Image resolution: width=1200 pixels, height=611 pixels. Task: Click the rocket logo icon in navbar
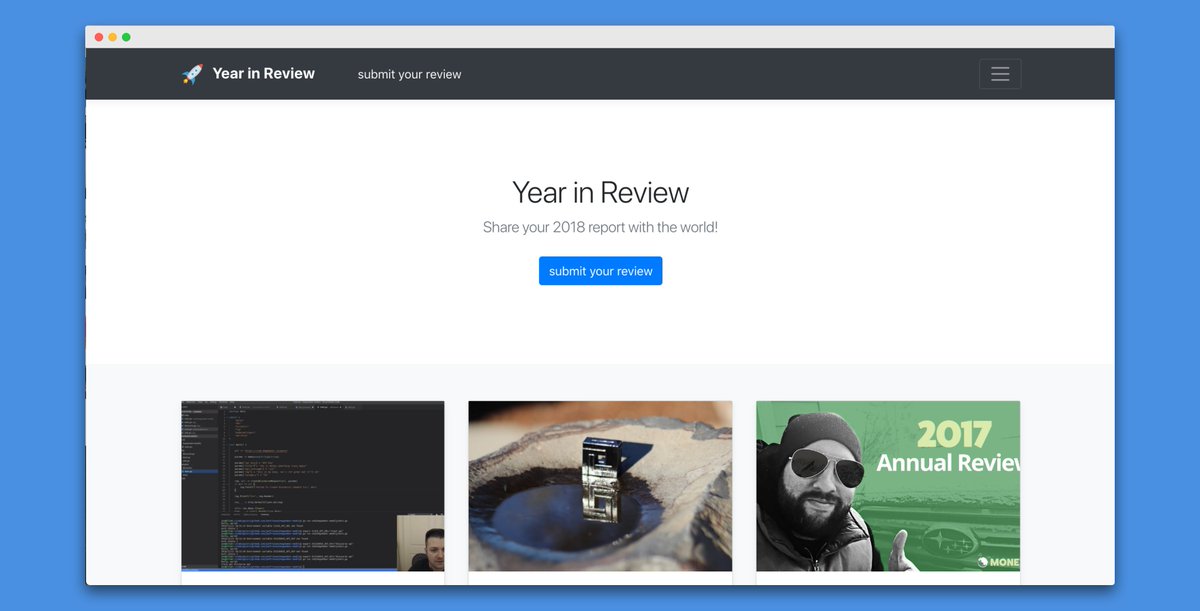pos(192,74)
